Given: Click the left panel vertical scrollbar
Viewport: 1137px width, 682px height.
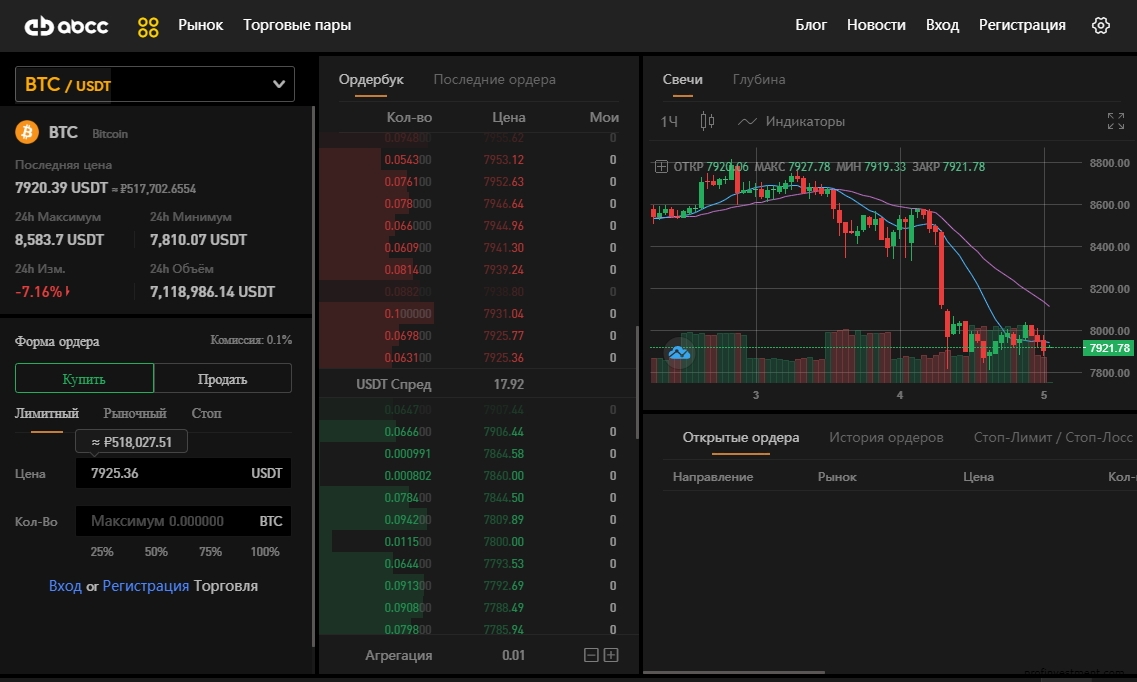Looking at the screenshot, I should 313,377.
